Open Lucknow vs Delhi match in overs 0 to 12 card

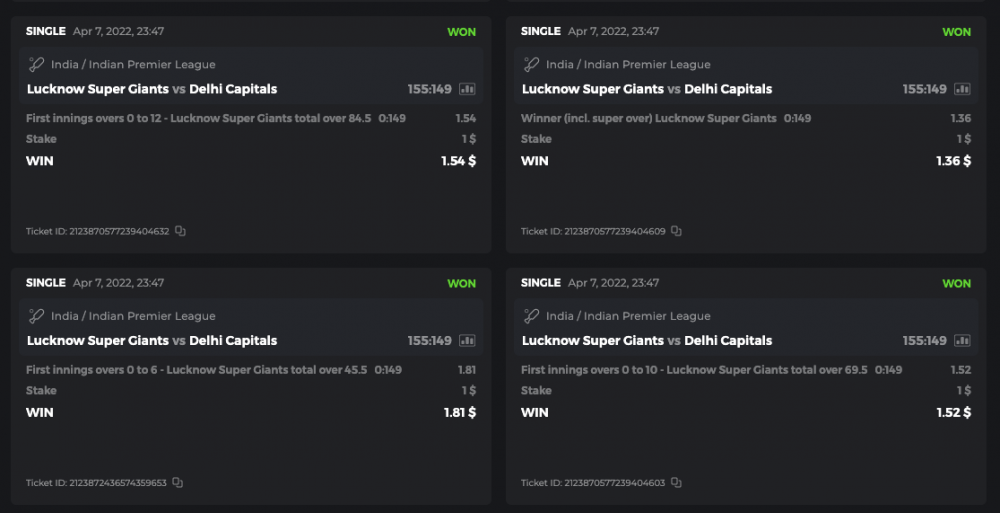(152, 89)
